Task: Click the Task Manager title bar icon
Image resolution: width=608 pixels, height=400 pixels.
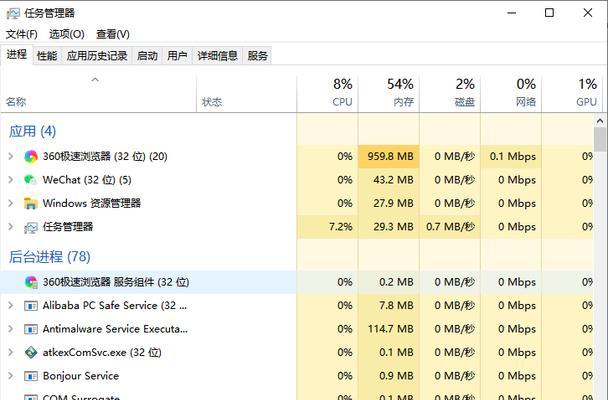Action: [x=13, y=14]
